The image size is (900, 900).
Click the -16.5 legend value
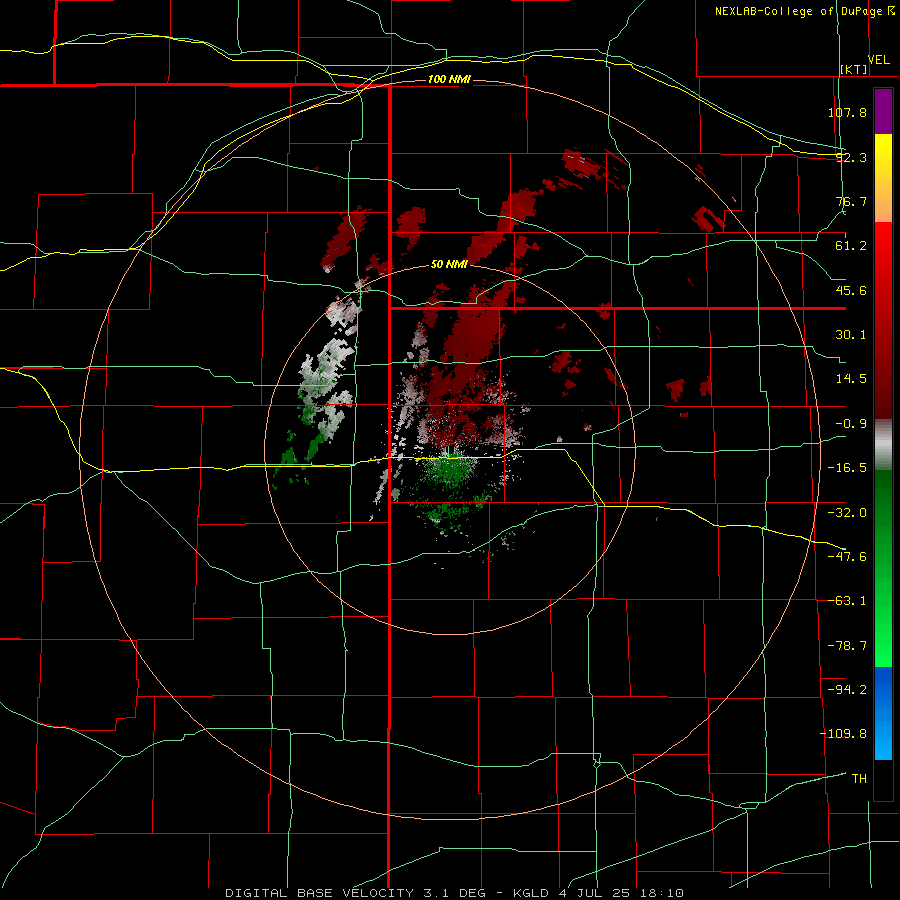pyautogui.click(x=847, y=468)
